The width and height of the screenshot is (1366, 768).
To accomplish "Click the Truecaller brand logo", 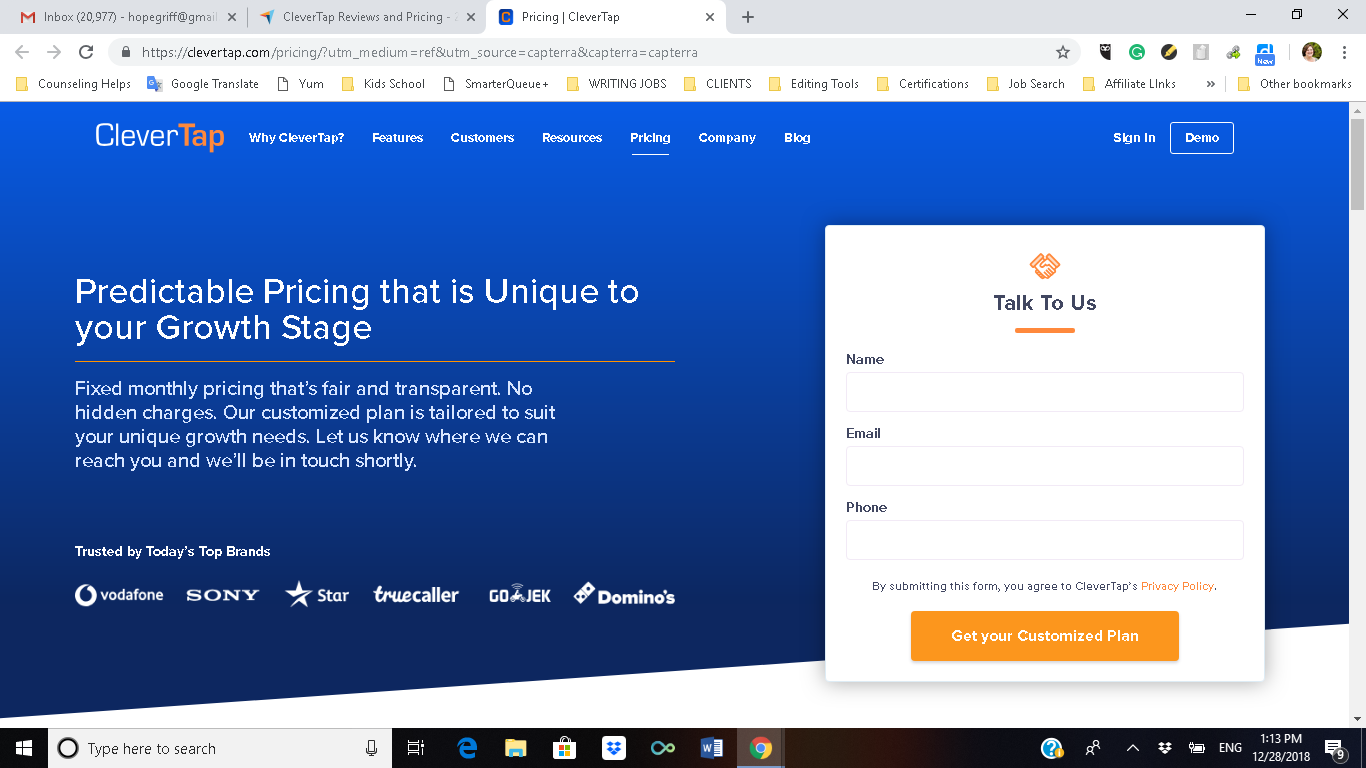I will (416, 595).
